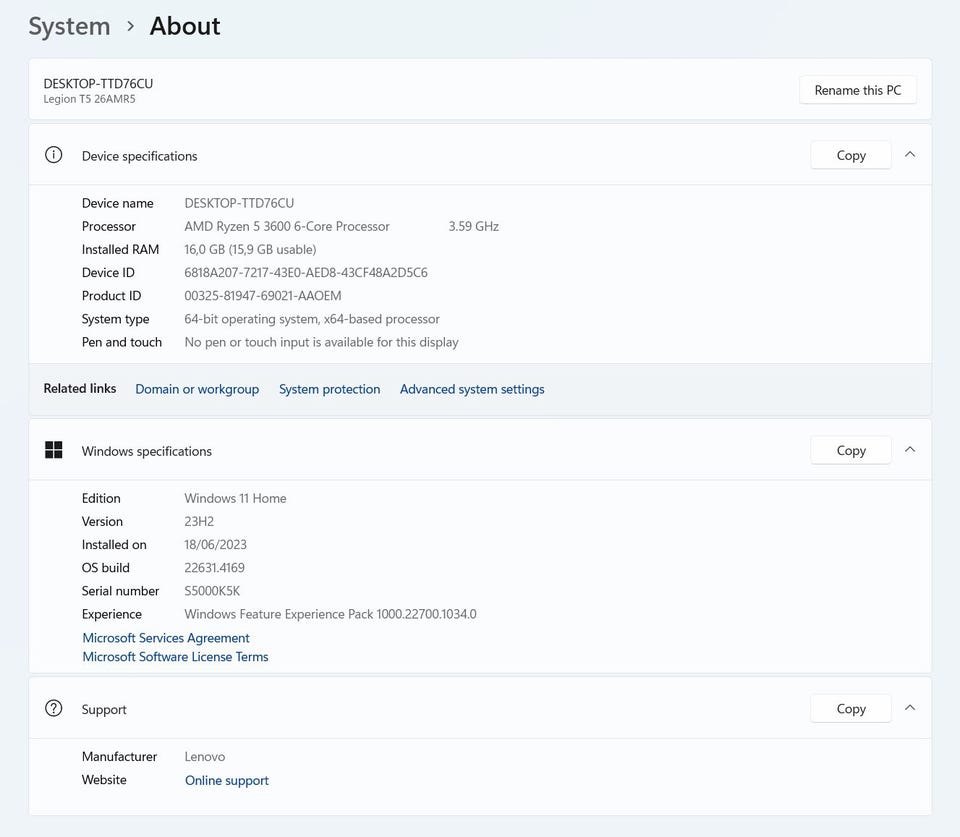Click the About breadcrumb title
The image size is (960, 837).
pos(185,26)
